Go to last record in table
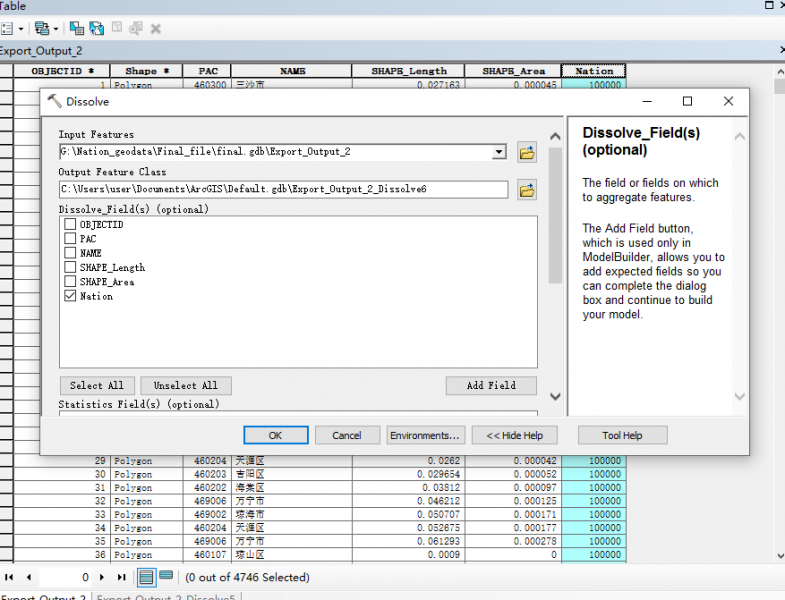 tap(121, 577)
